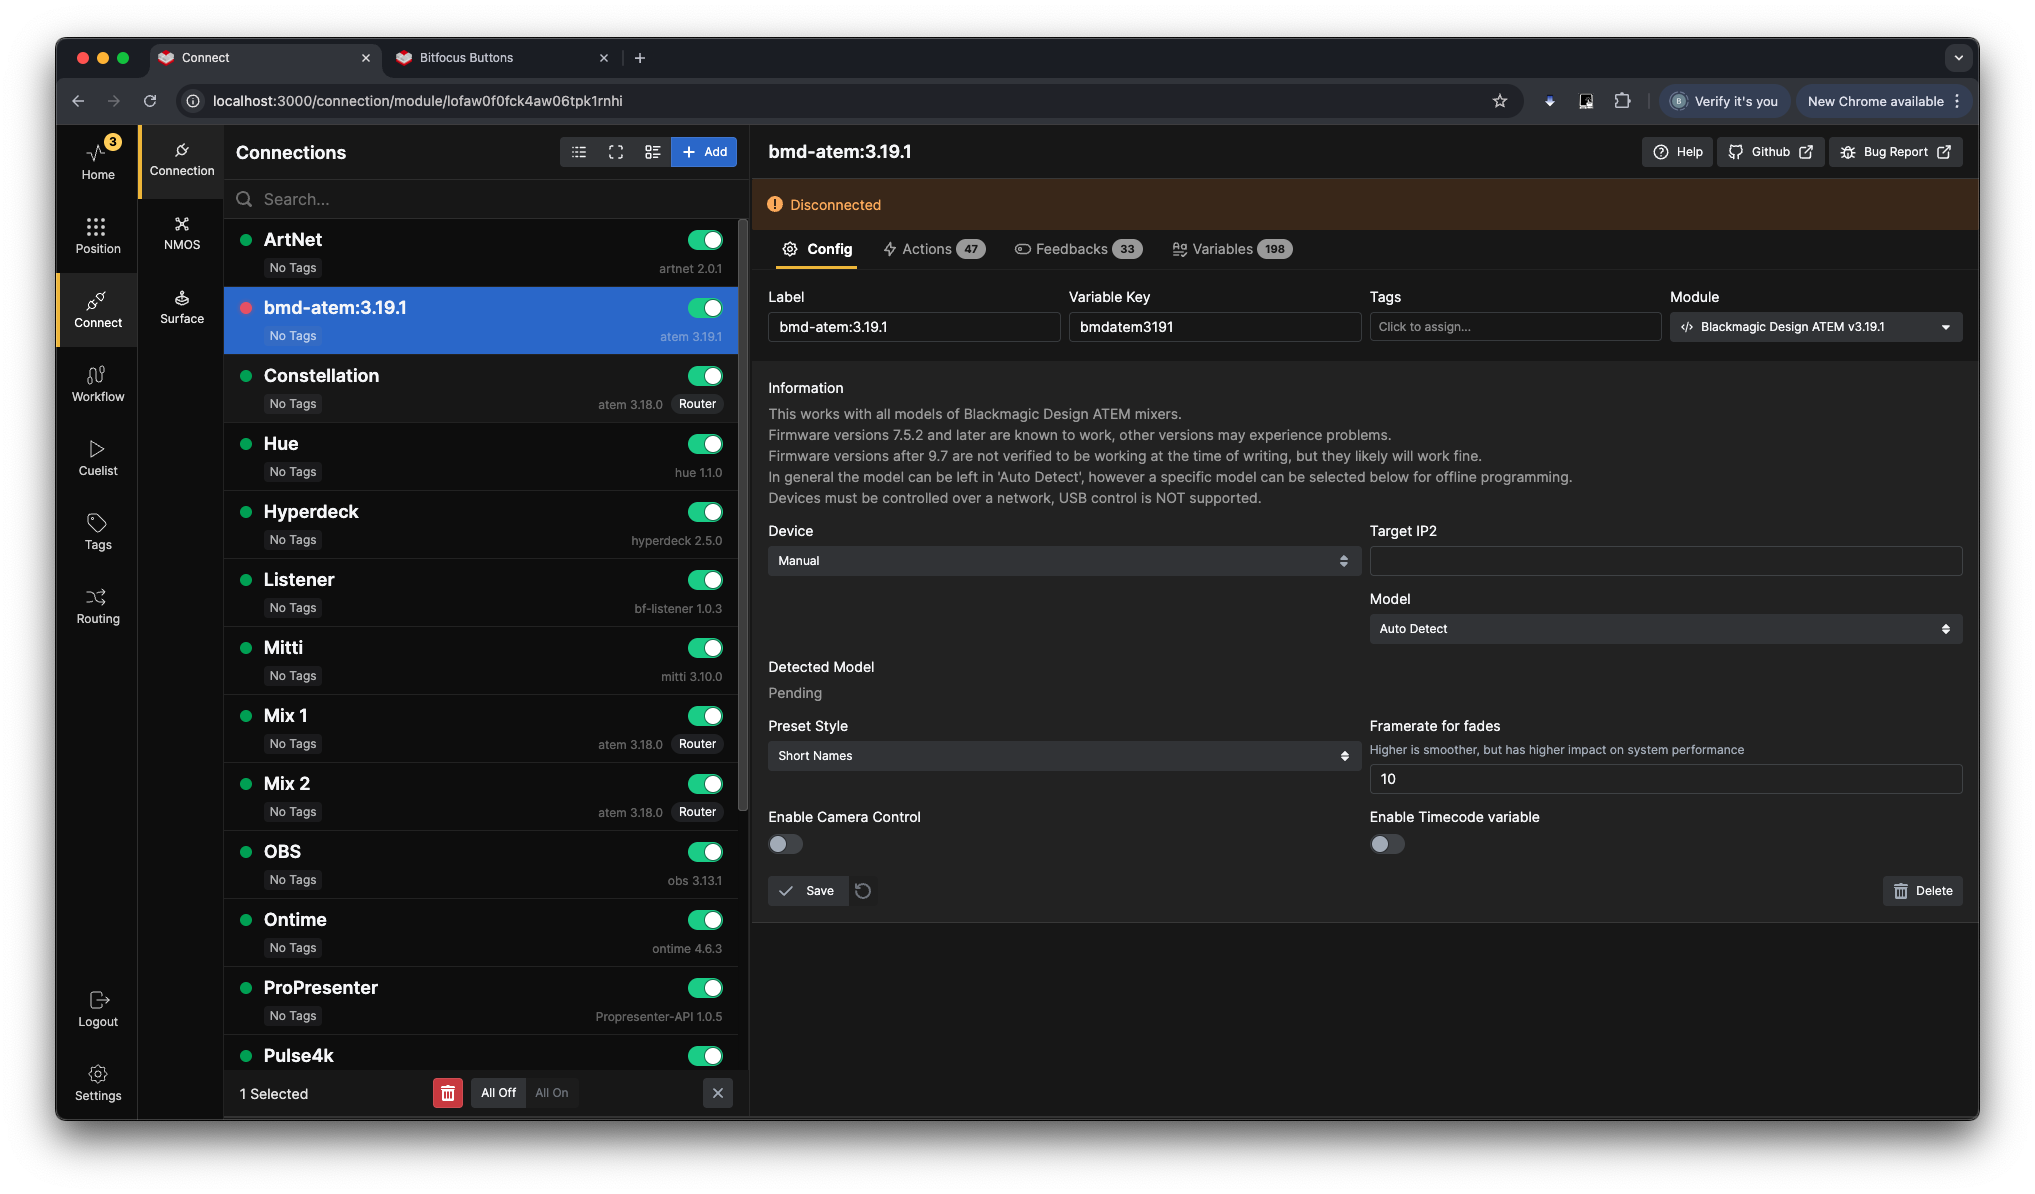Toggle the Mitti connection switch
The height and width of the screenshot is (1194, 2035).
[x=705, y=648]
